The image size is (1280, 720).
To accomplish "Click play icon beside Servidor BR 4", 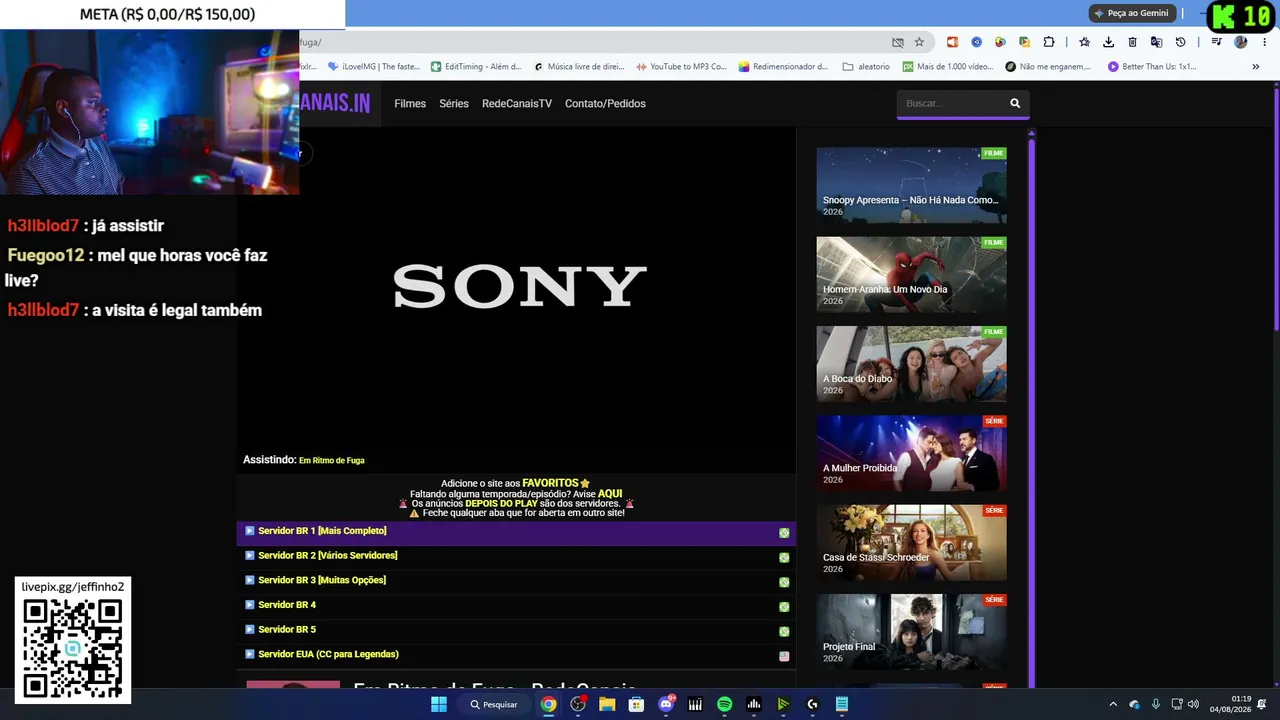I will (250, 605).
